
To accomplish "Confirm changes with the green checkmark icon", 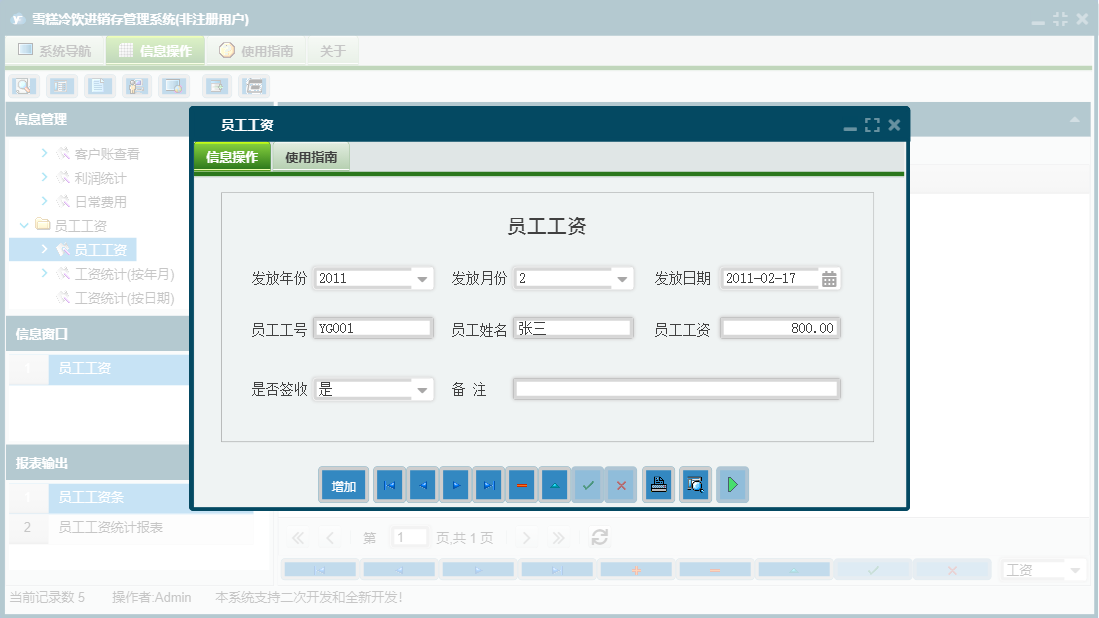I will 587,484.
